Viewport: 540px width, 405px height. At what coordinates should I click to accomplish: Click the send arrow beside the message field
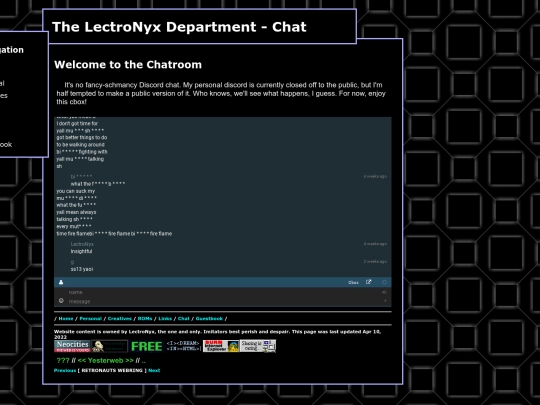pos(385,301)
